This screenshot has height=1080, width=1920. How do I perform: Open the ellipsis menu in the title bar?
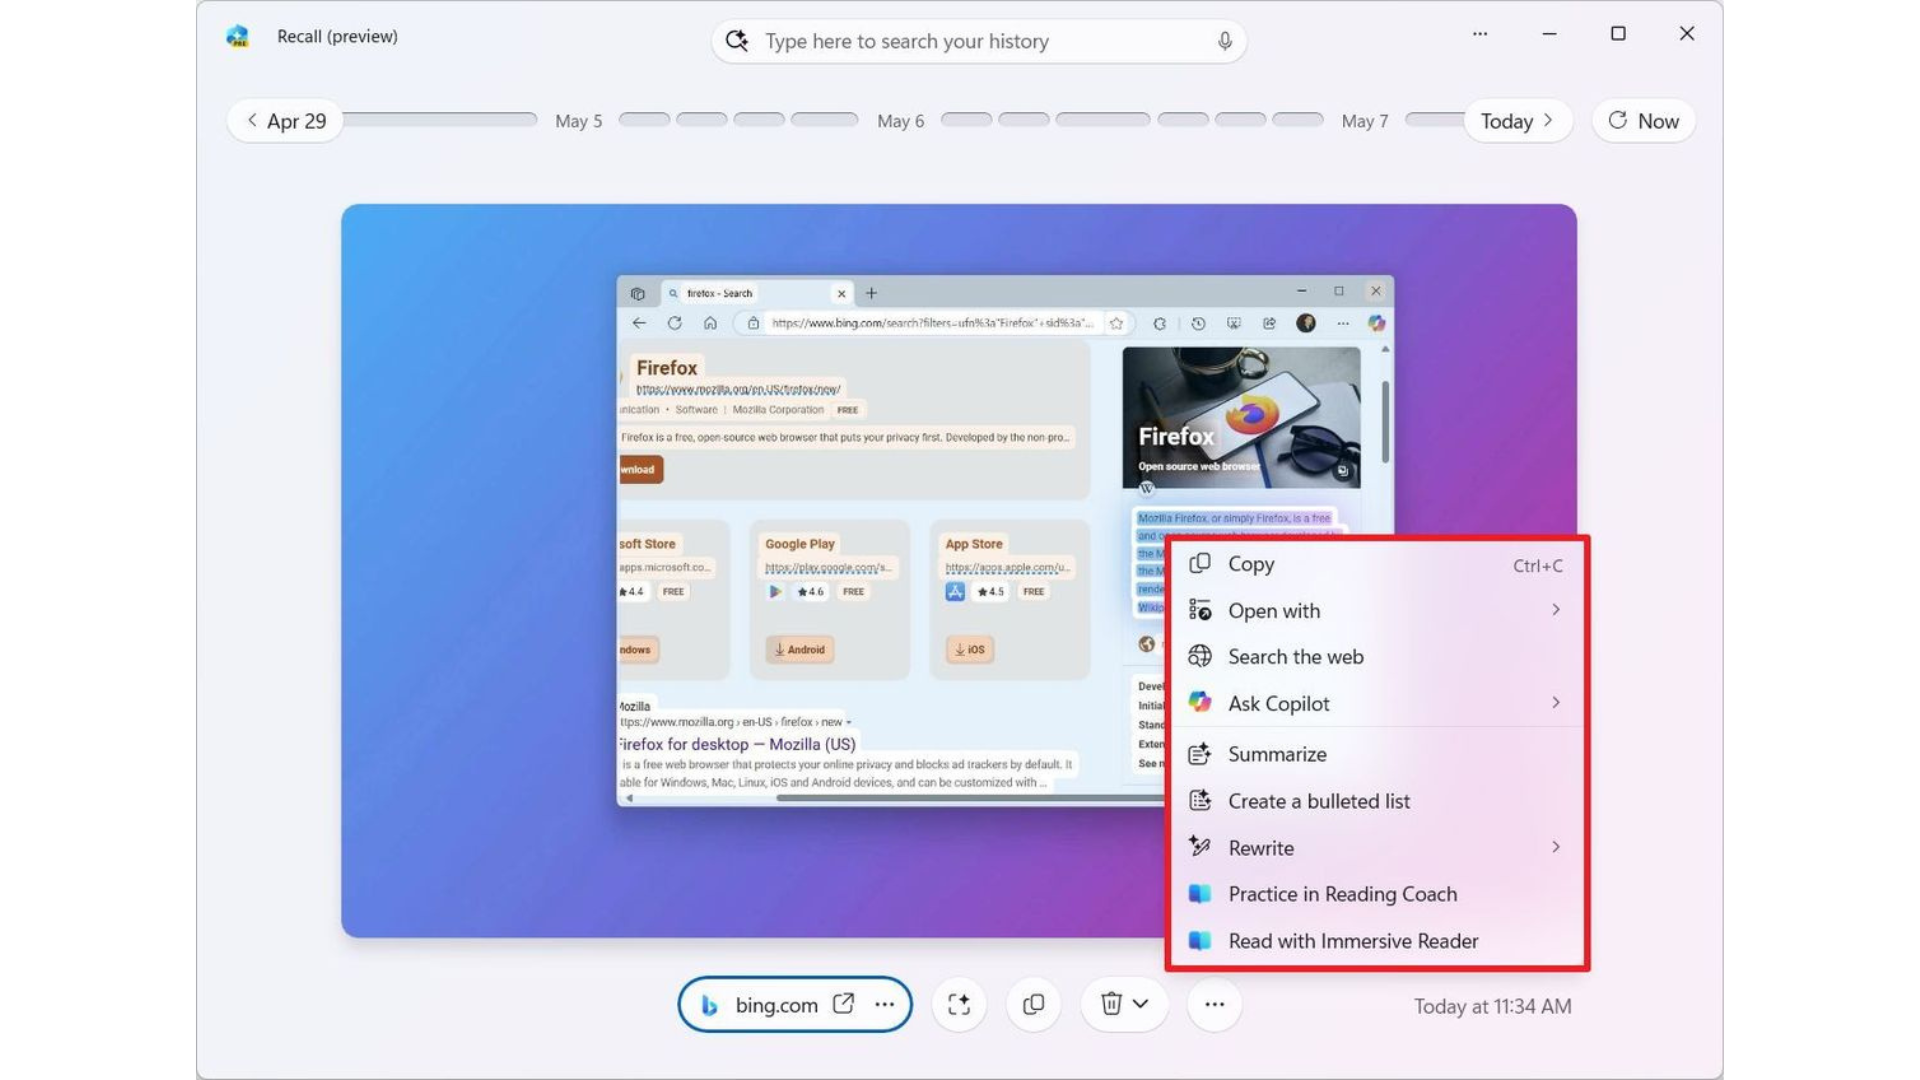pyautogui.click(x=1480, y=34)
